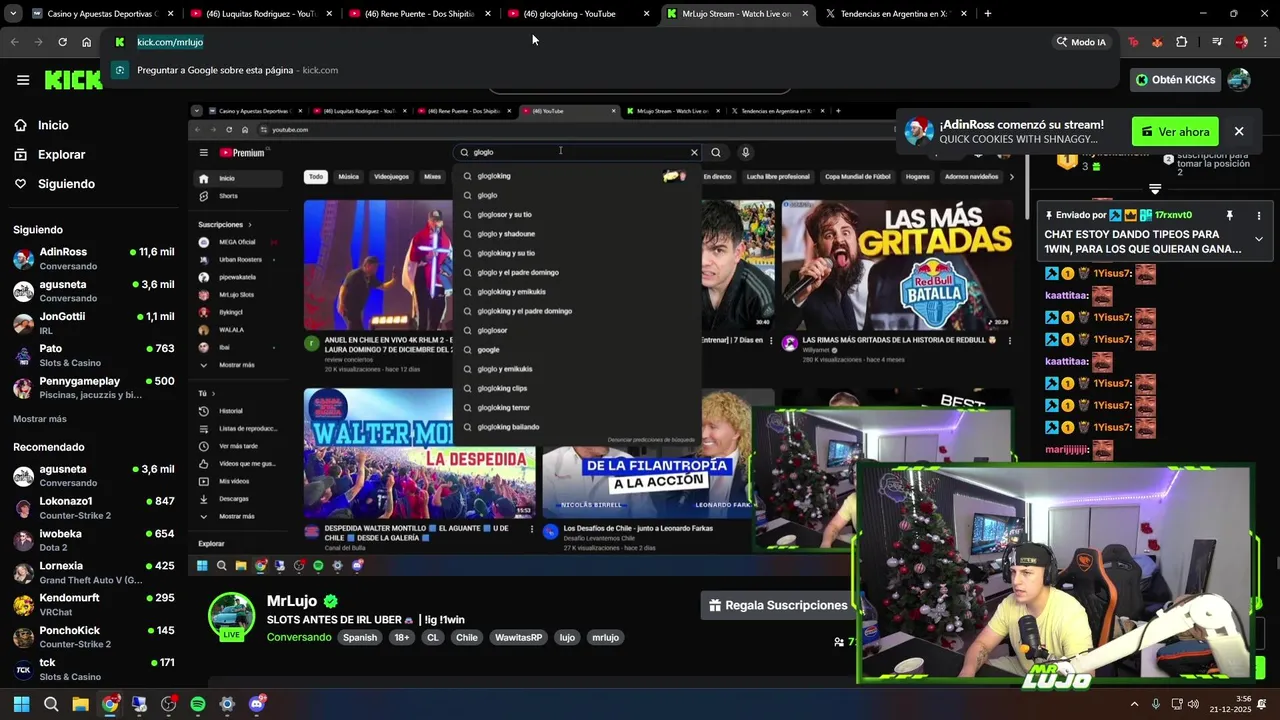Switch to Tendencias en Argentina X tab
The width and height of the screenshot is (1280, 720).
(x=896, y=14)
